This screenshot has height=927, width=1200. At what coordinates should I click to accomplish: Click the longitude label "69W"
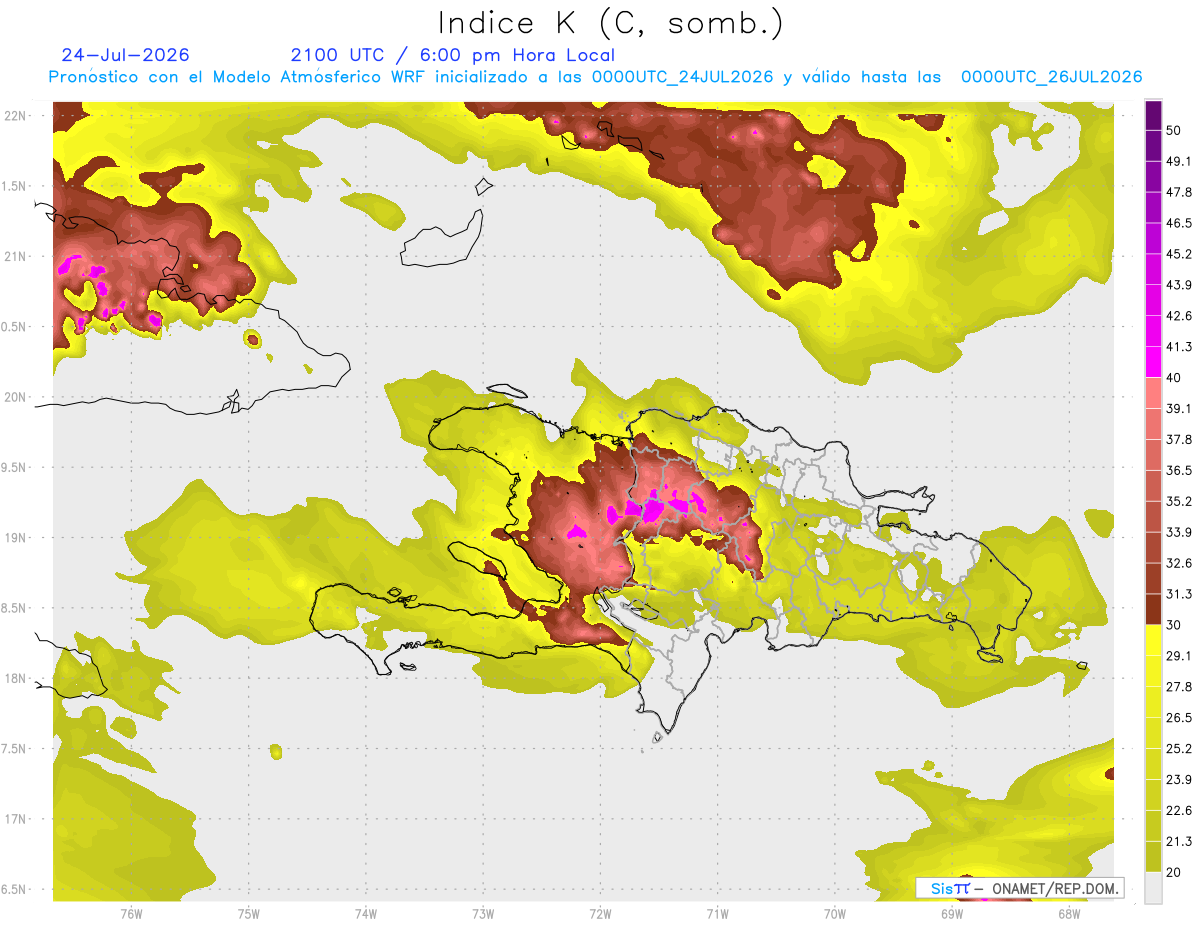(952, 914)
